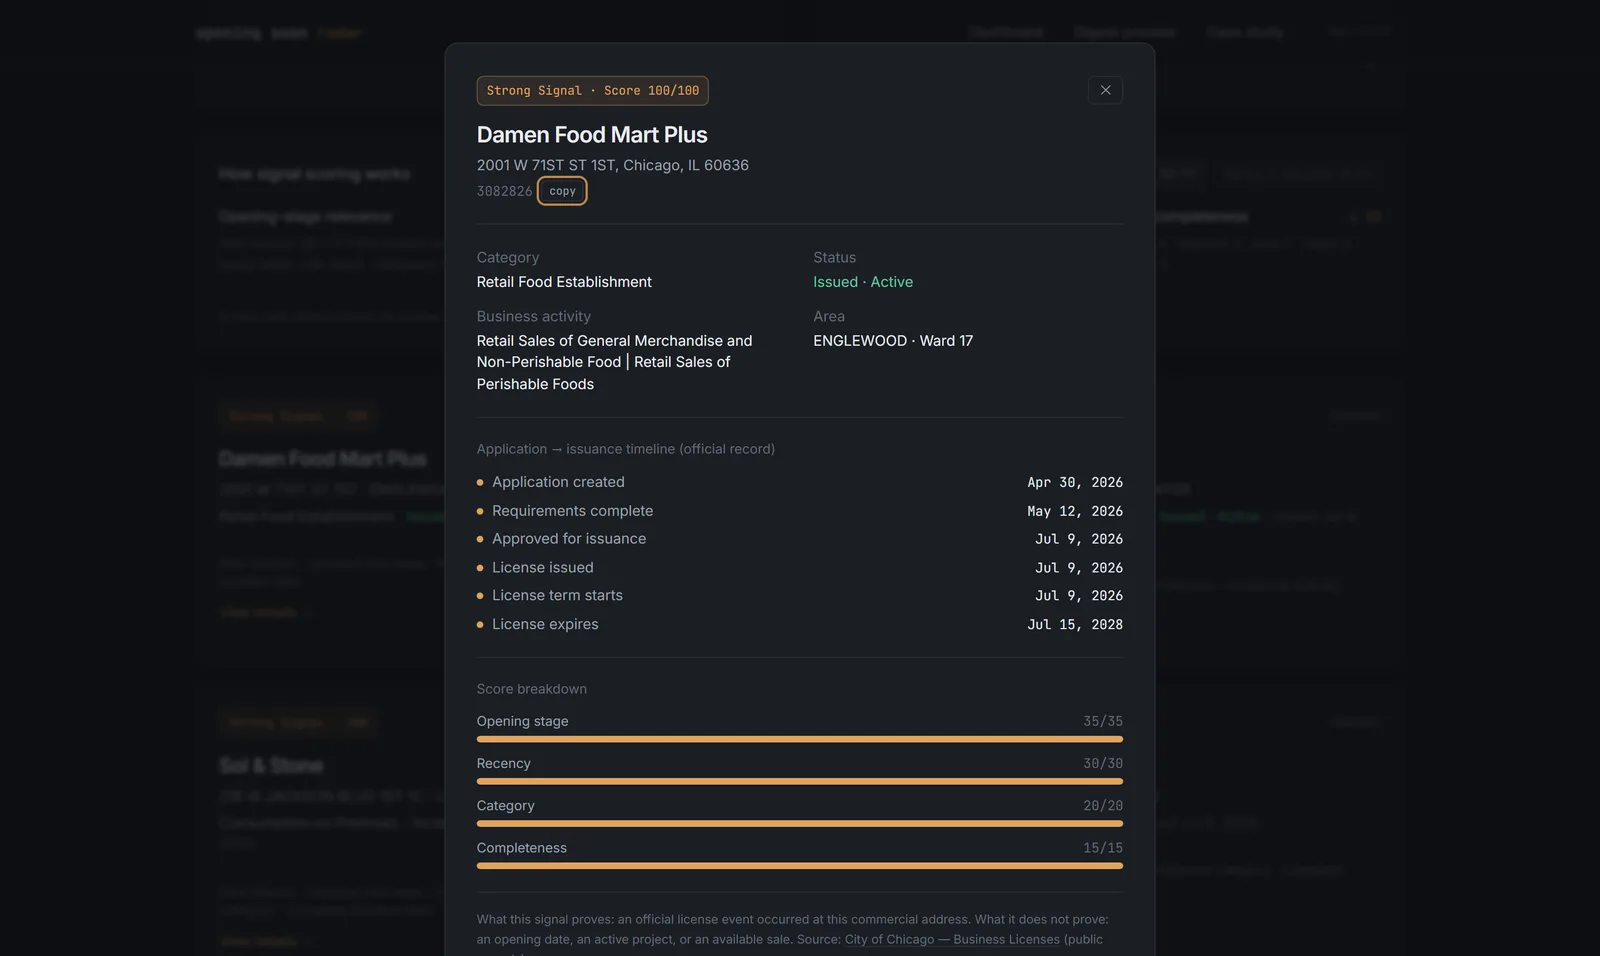
Task: Click the 30/30 recency score
Action: 1103,763
